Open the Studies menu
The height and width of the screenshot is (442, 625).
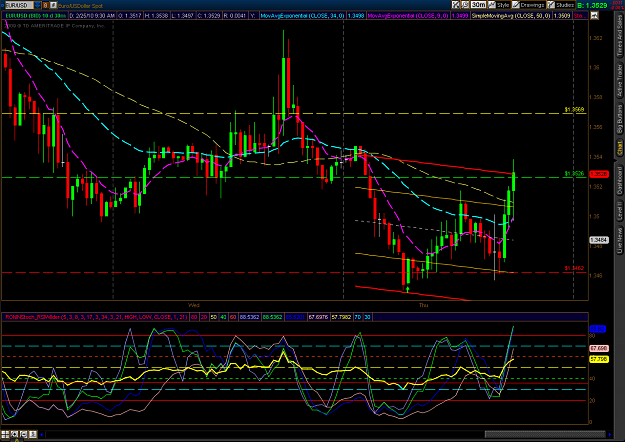coord(561,5)
